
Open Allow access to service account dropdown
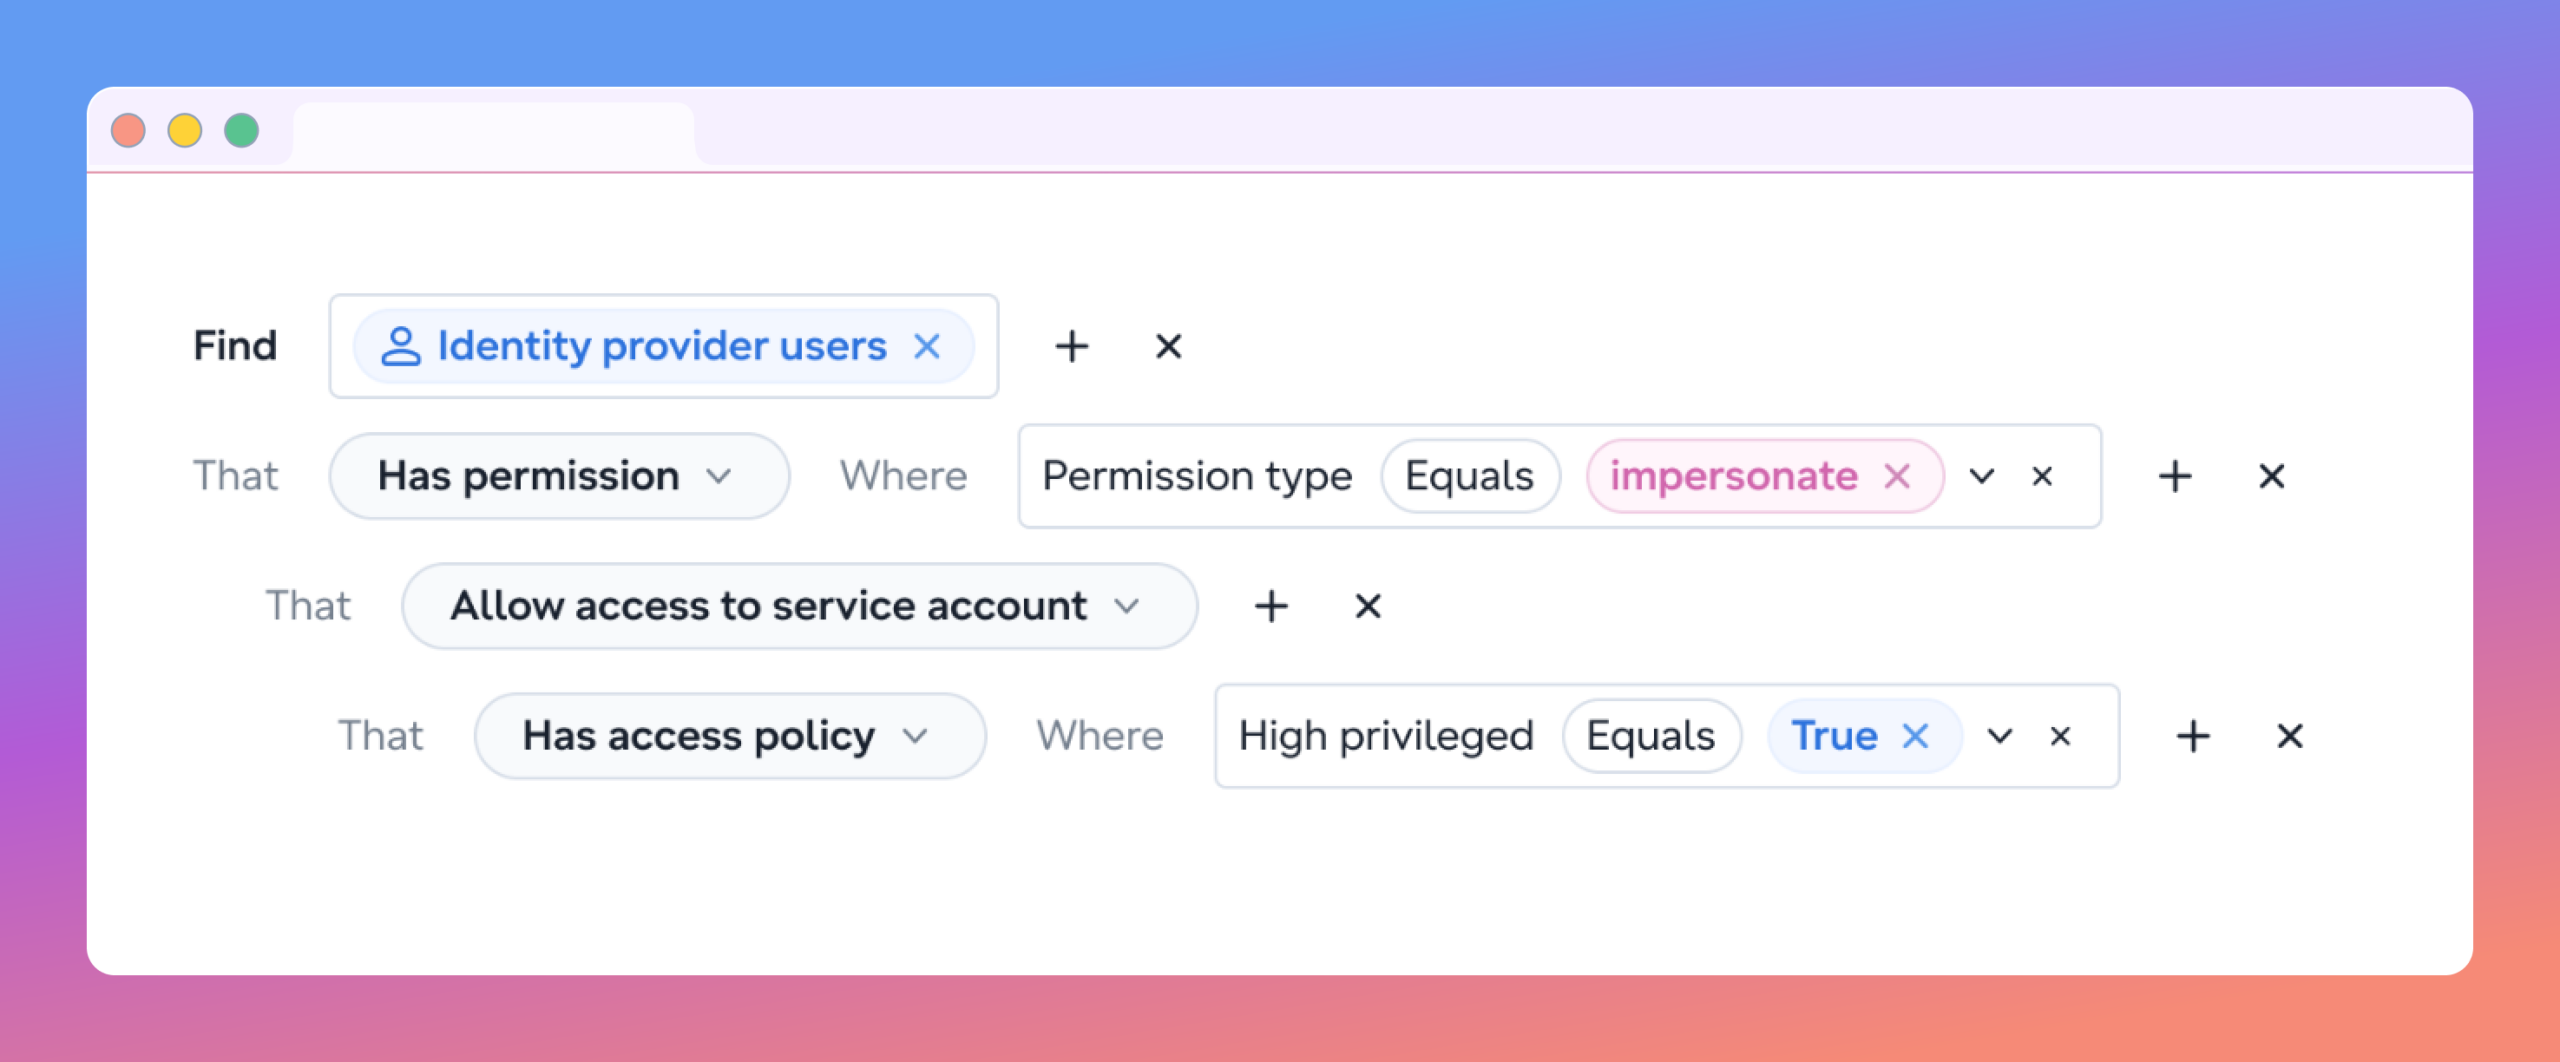click(x=799, y=606)
